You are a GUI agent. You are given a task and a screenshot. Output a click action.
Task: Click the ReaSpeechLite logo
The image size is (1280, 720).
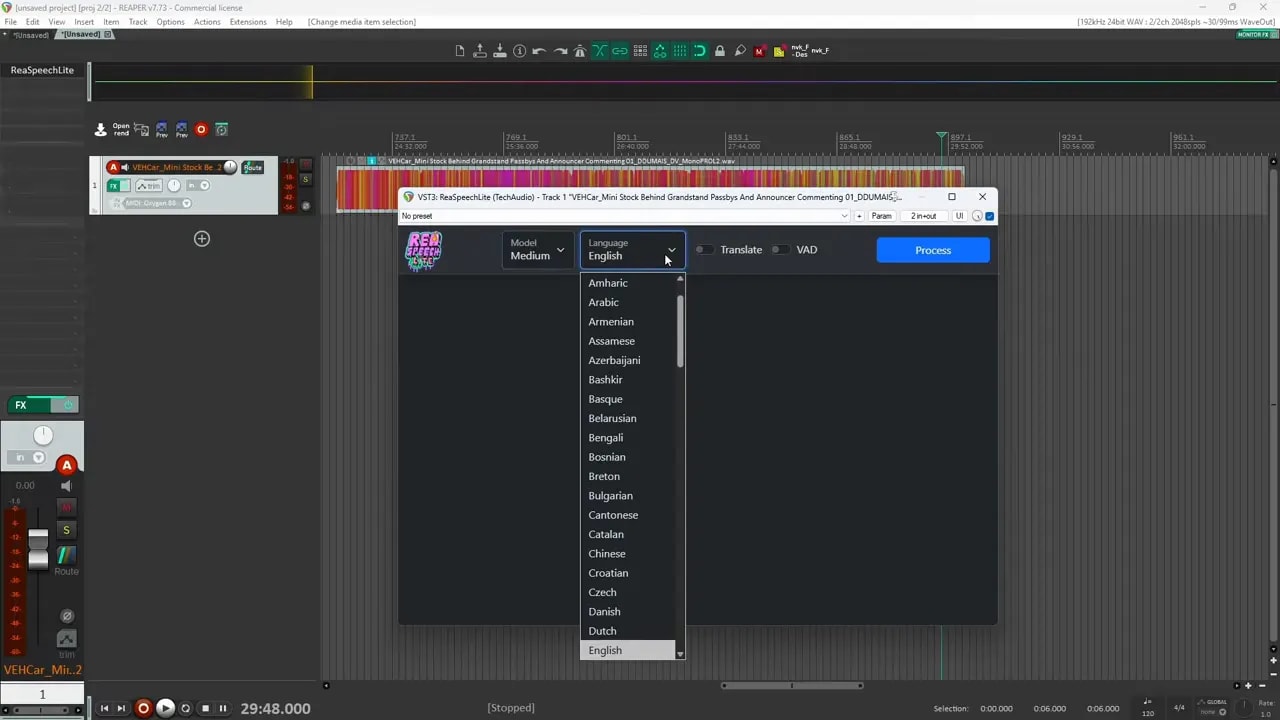click(x=423, y=251)
